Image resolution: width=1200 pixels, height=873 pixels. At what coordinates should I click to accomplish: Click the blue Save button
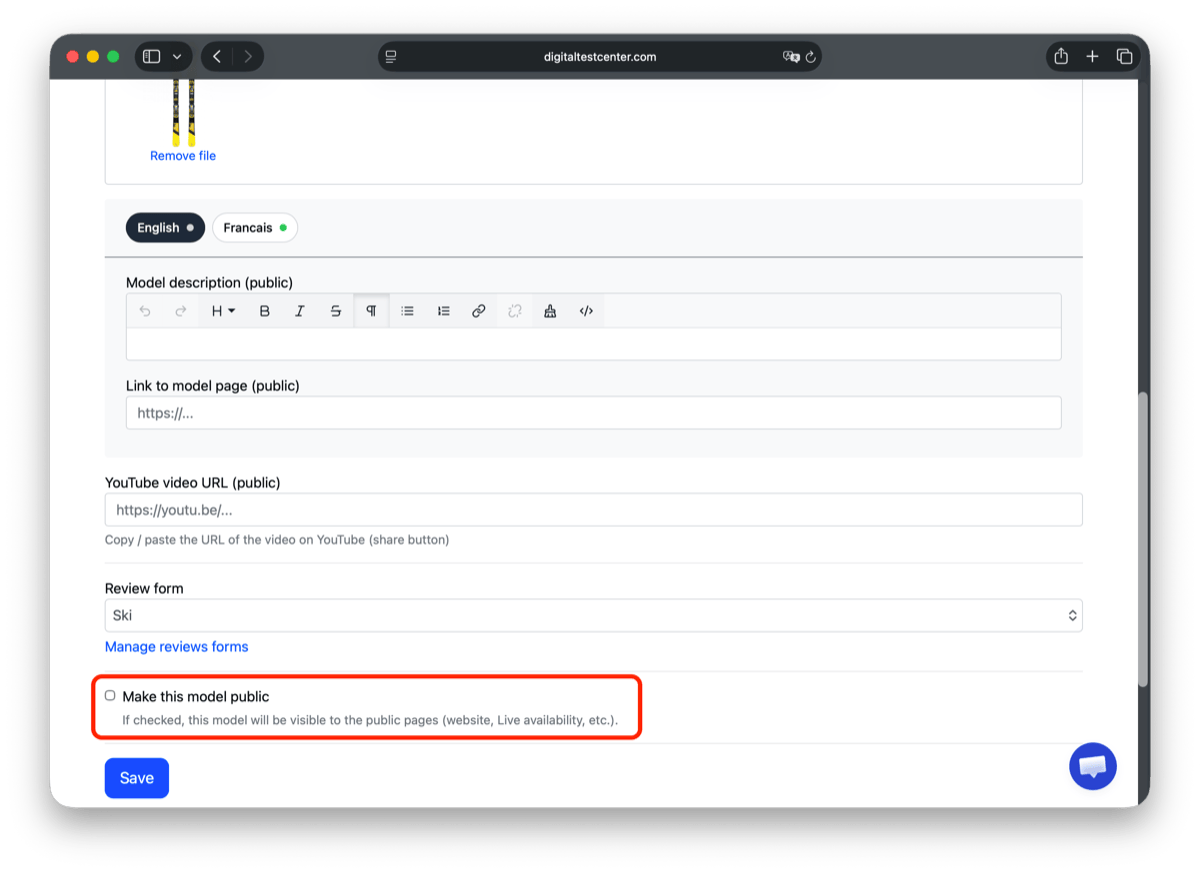coord(137,778)
